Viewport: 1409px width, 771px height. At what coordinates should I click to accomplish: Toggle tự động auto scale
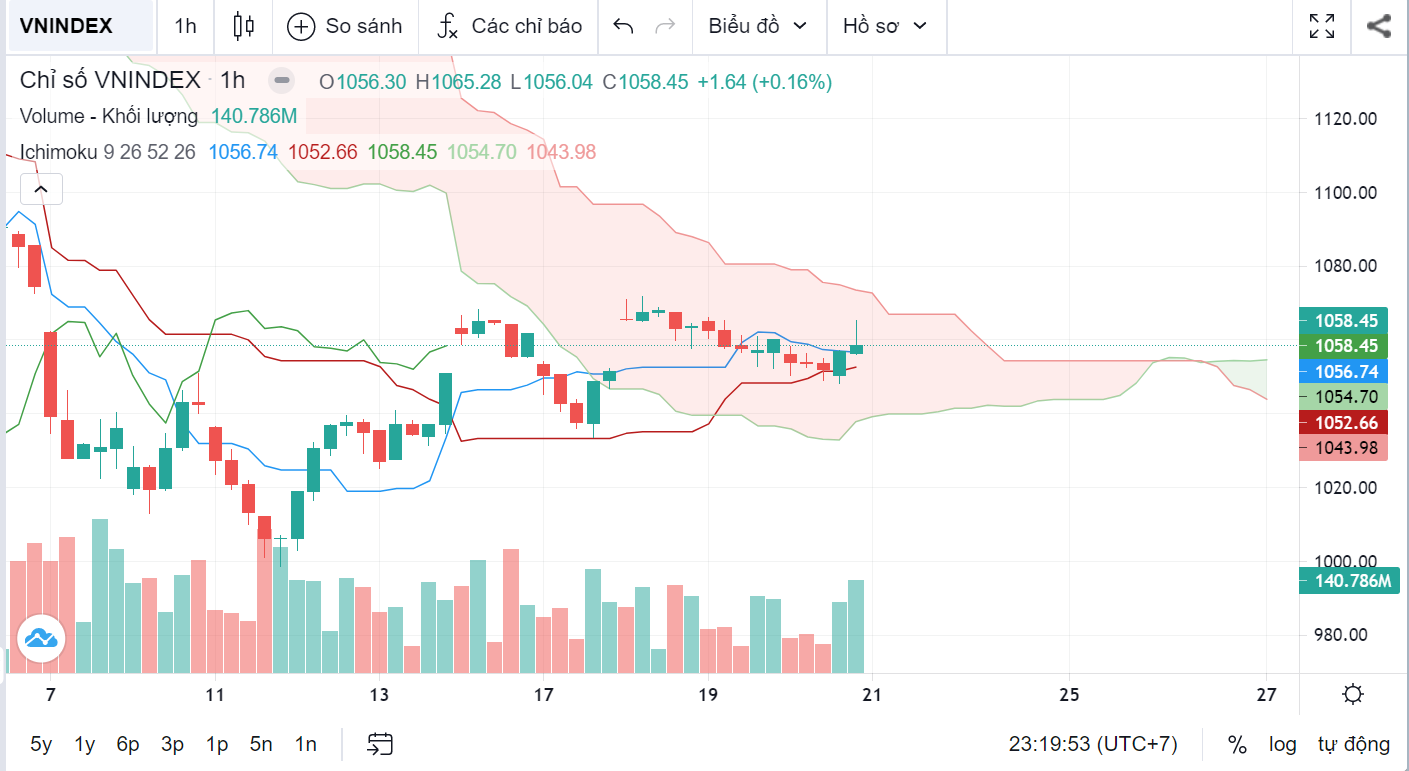1354,744
